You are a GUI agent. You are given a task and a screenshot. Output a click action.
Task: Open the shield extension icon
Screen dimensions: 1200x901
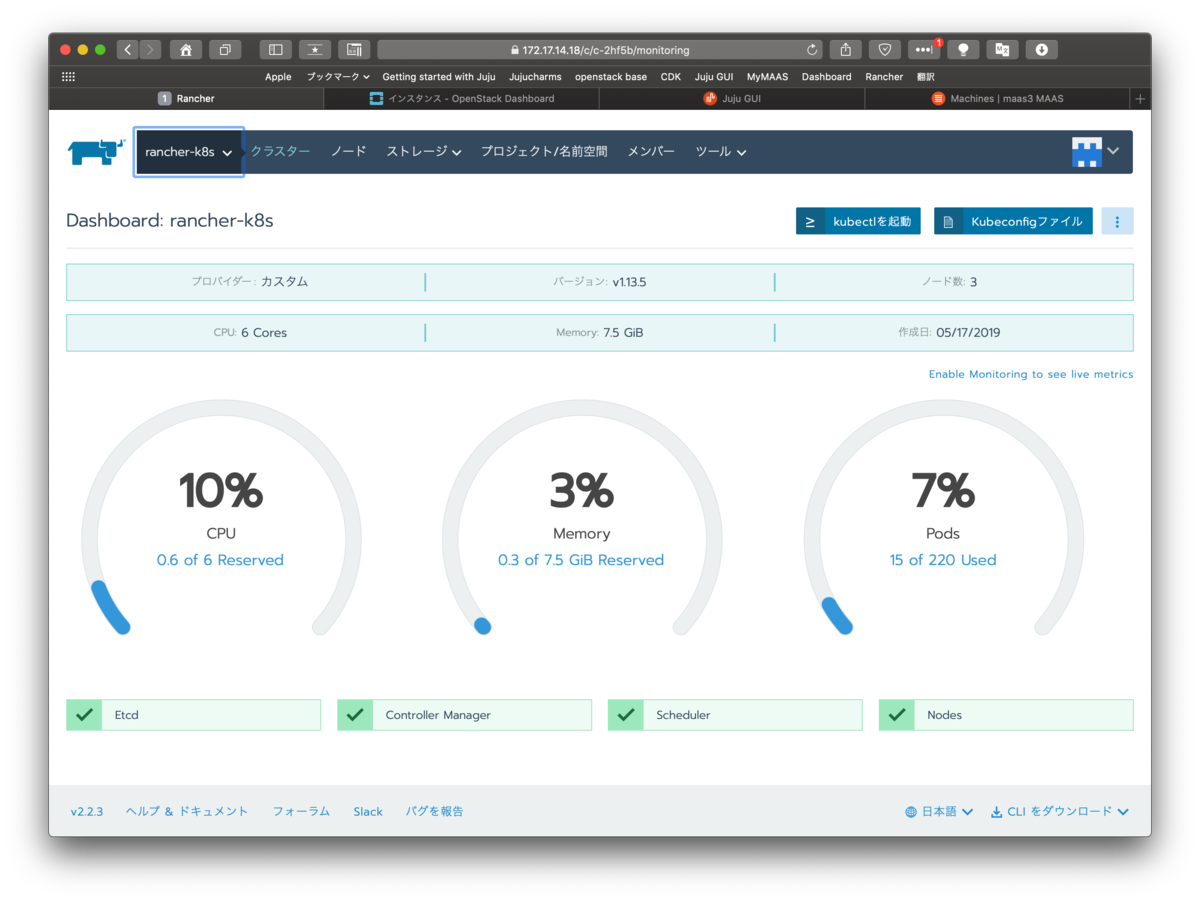click(x=885, y=49)
